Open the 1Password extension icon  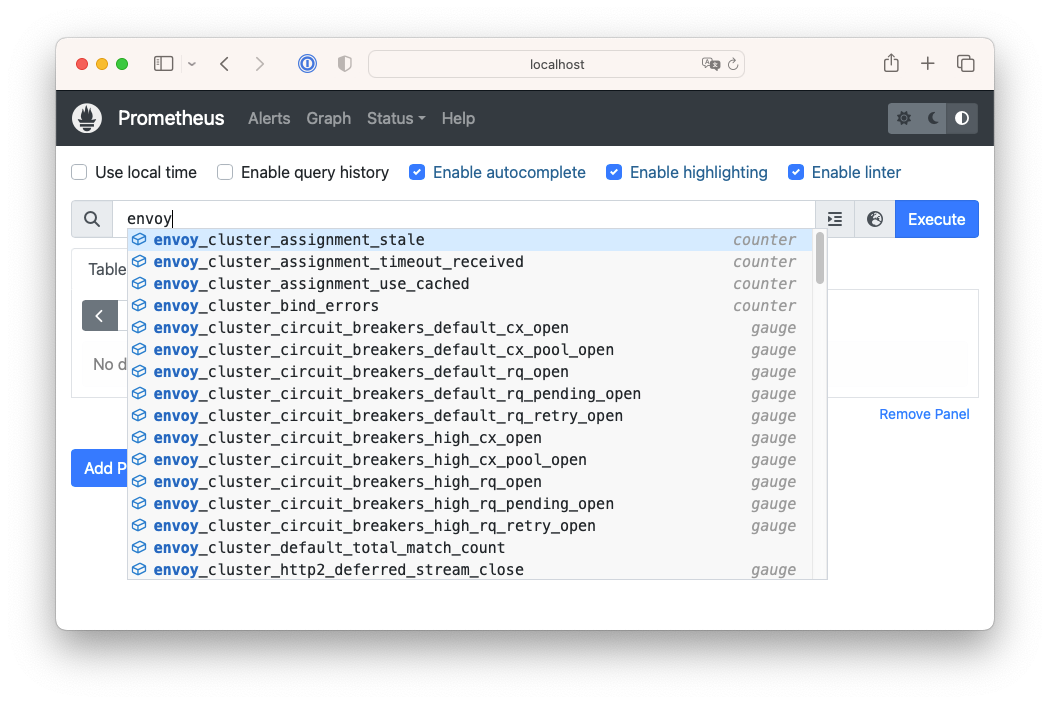click(x=307, y=64)
